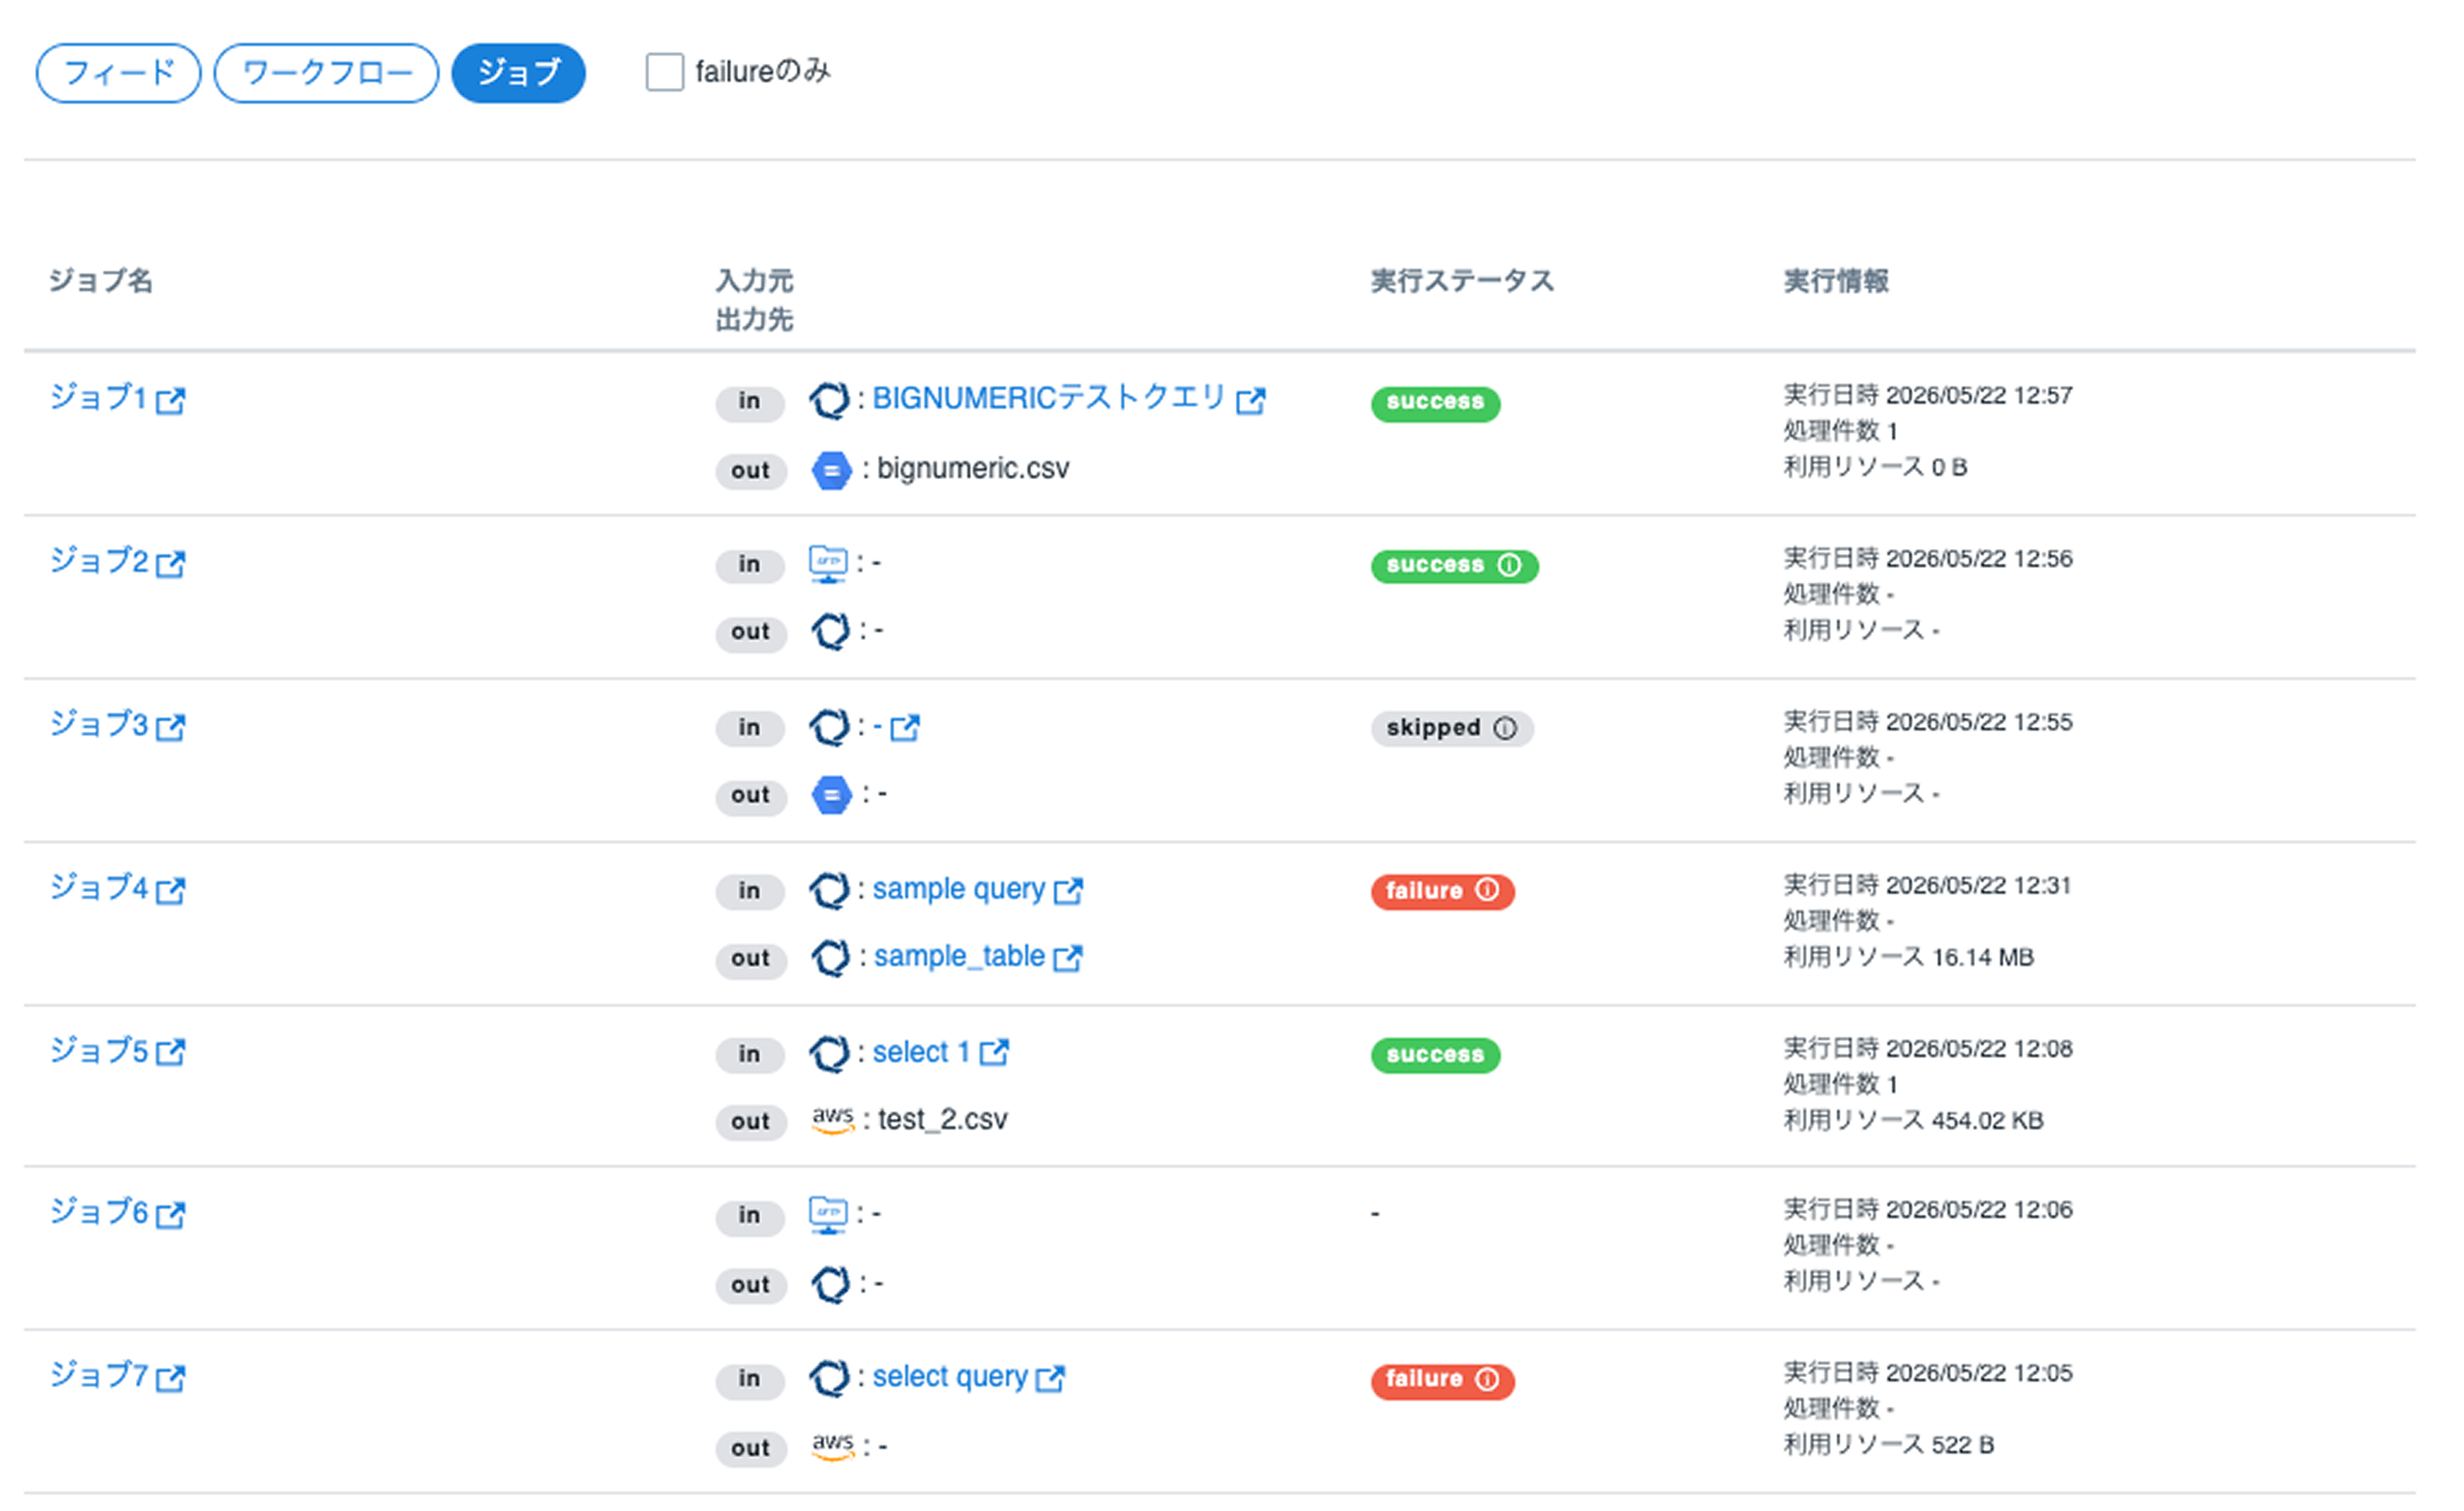Switch to the フィード tab
This screenshot has width=2464, height=1511.
click(x=118, y=73)
